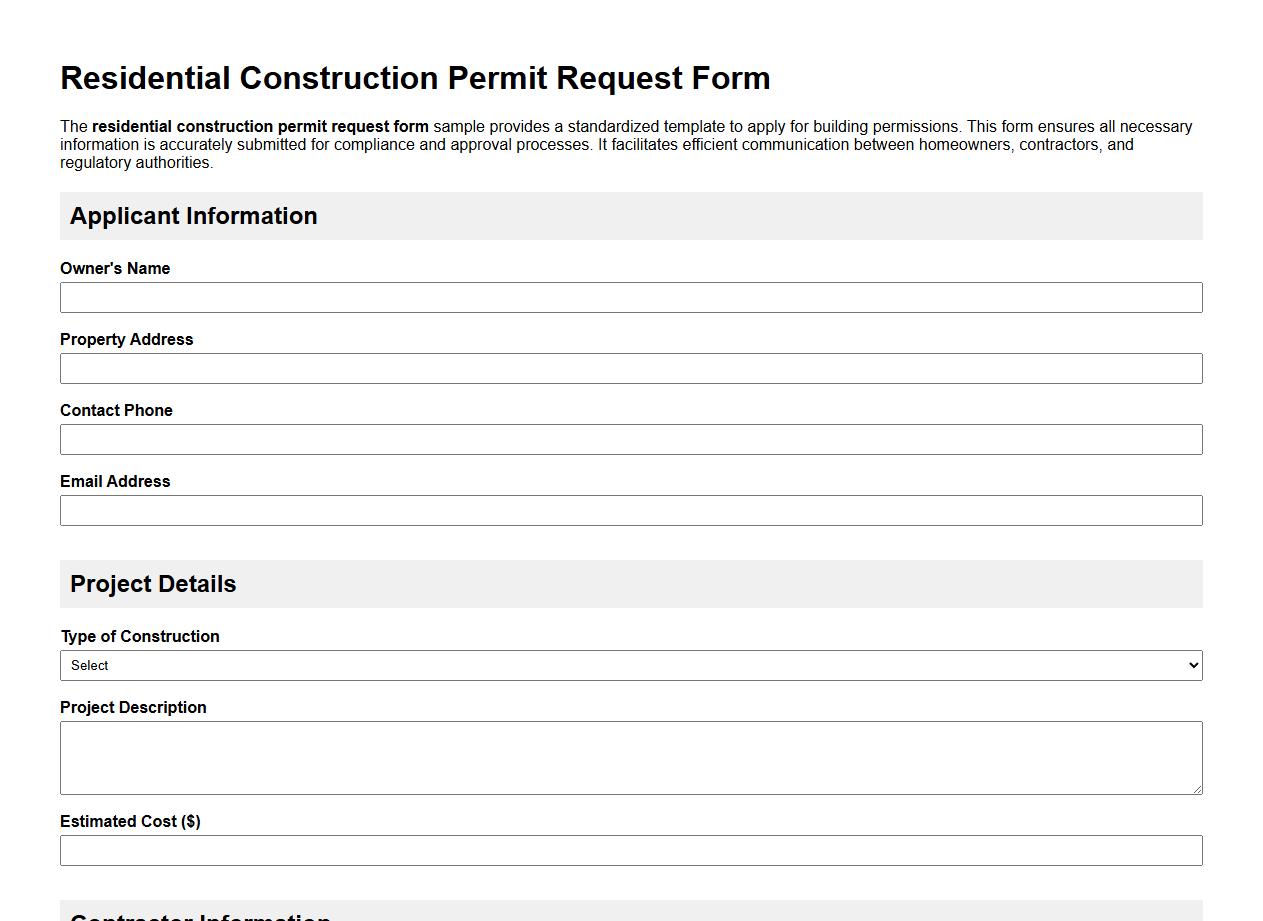
Task: Click the Contact Phone label
Action: 116,410
